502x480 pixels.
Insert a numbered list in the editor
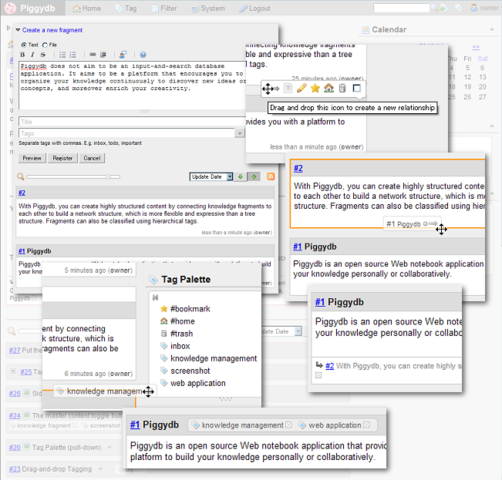[x=73, y=55]
